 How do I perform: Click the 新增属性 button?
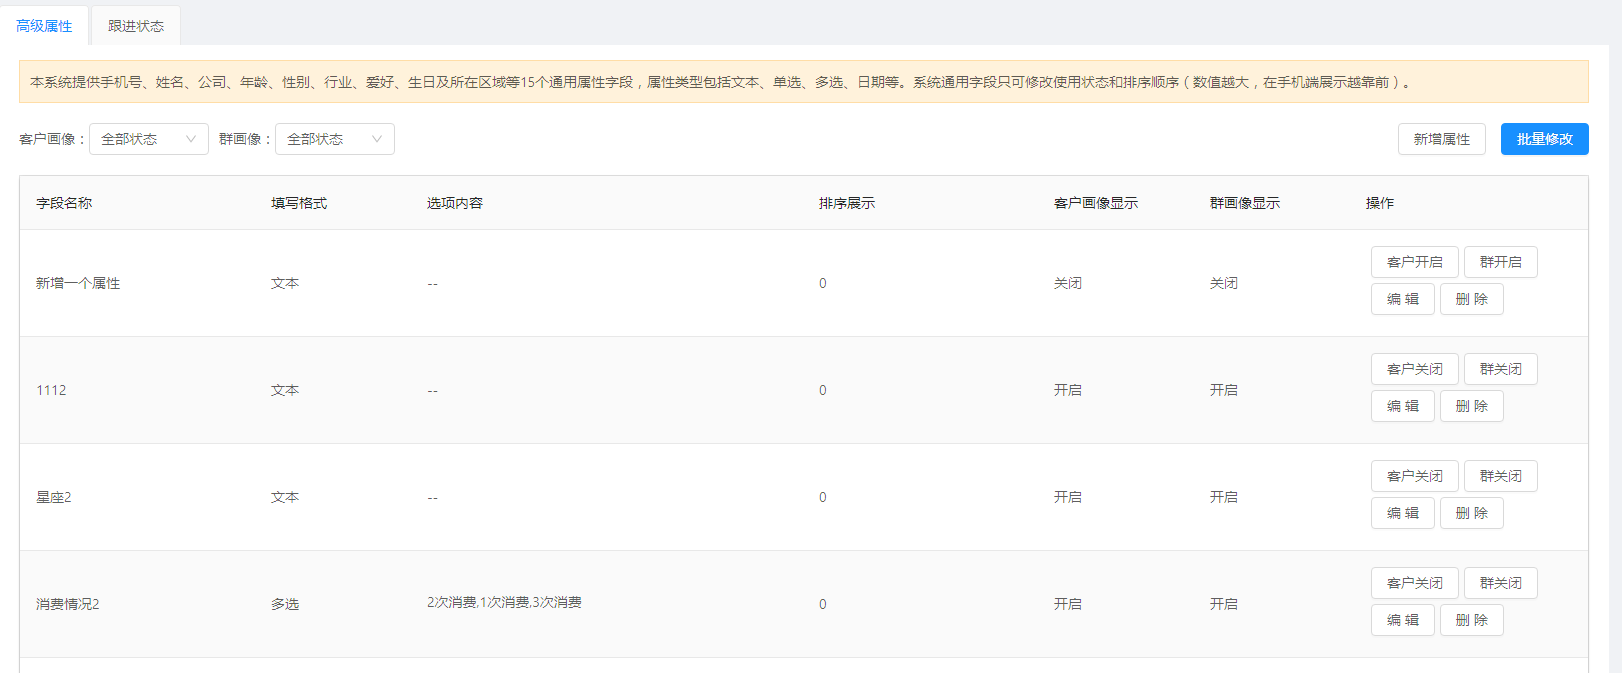(1442, 139)
